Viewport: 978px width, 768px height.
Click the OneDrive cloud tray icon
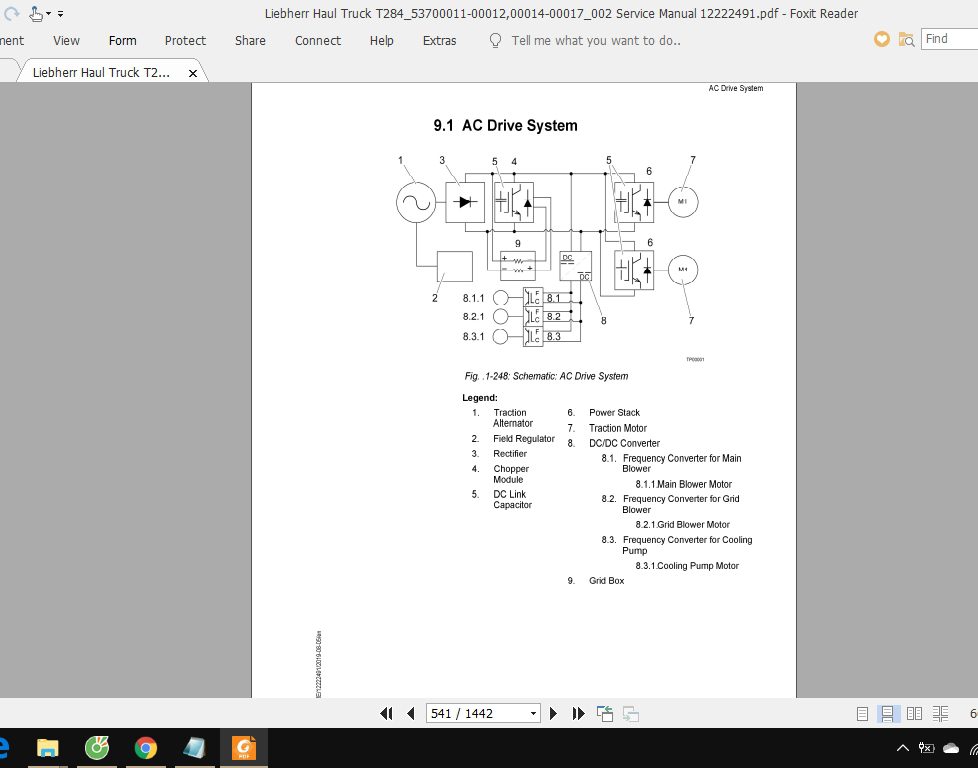coord(951,748)
